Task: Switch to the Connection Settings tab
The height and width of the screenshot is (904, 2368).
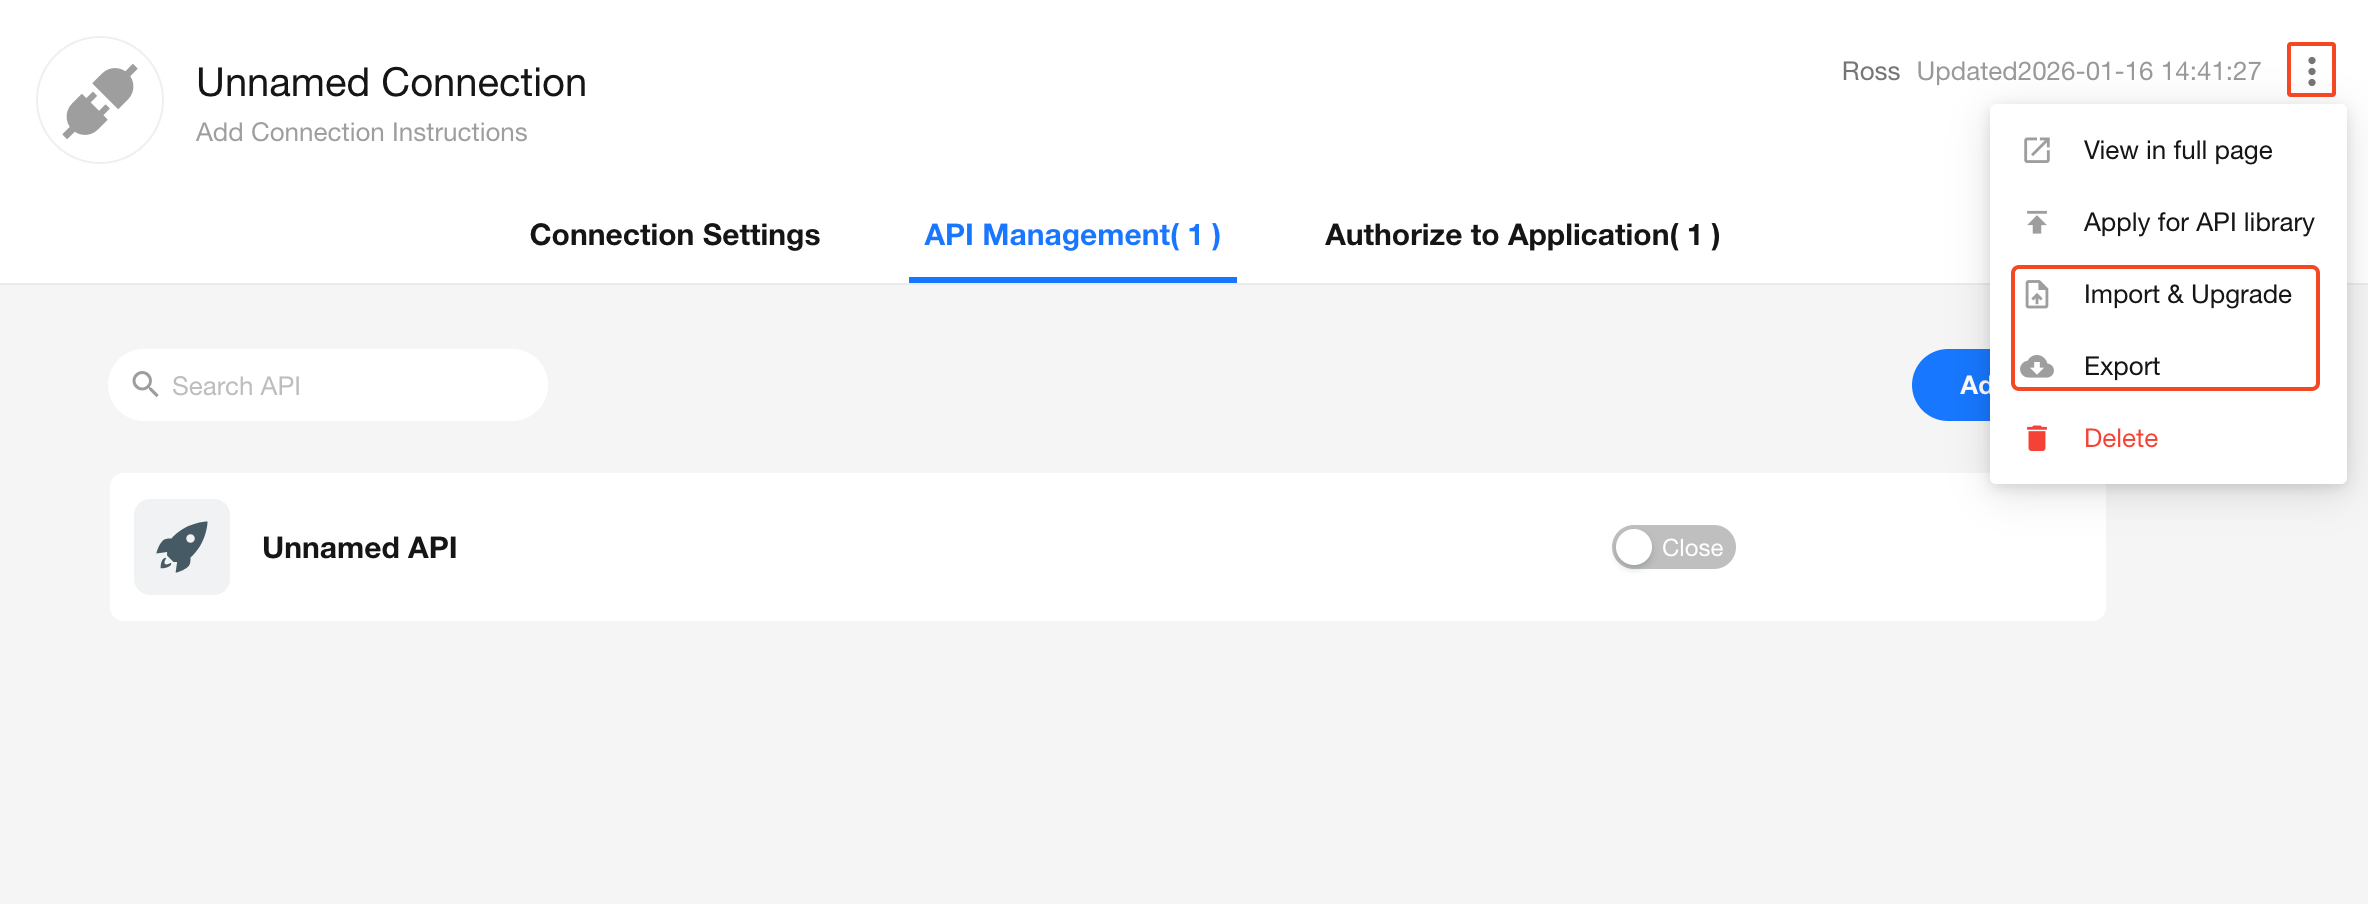Action: pyautogui.click(x=674, y=235)
